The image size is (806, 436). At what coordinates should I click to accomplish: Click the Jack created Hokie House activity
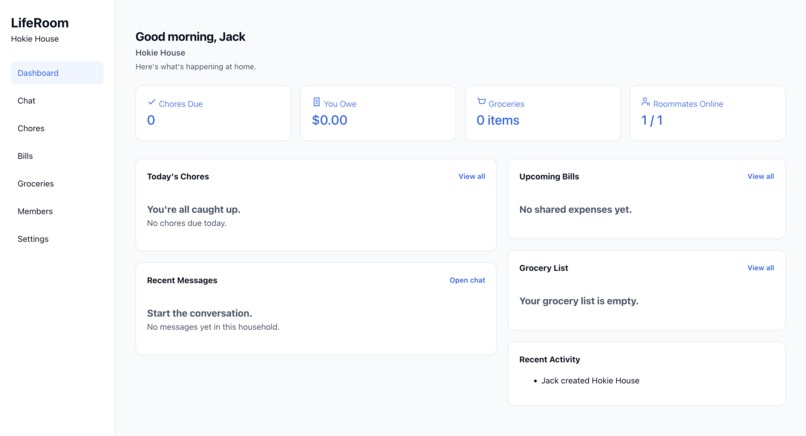click(590, 381)
